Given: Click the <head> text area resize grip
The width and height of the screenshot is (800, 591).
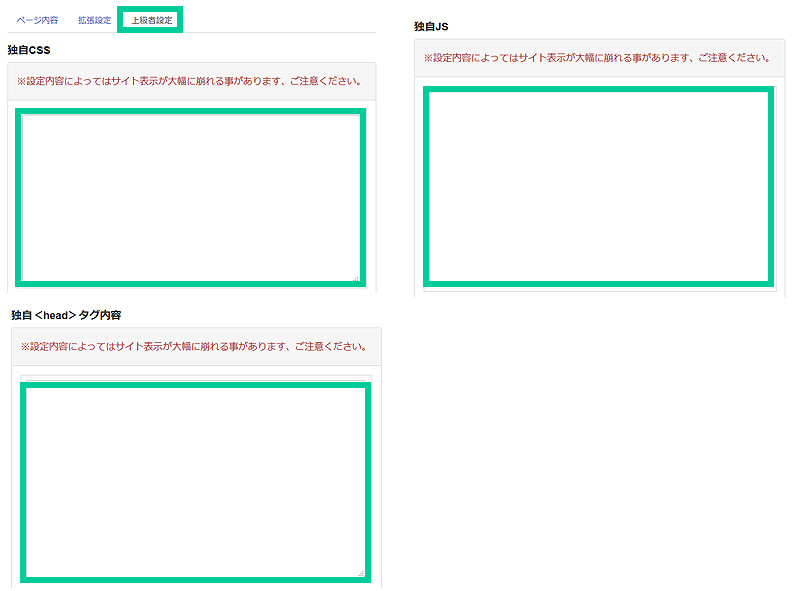Looking at the screenshot, I should pos(361,573).
